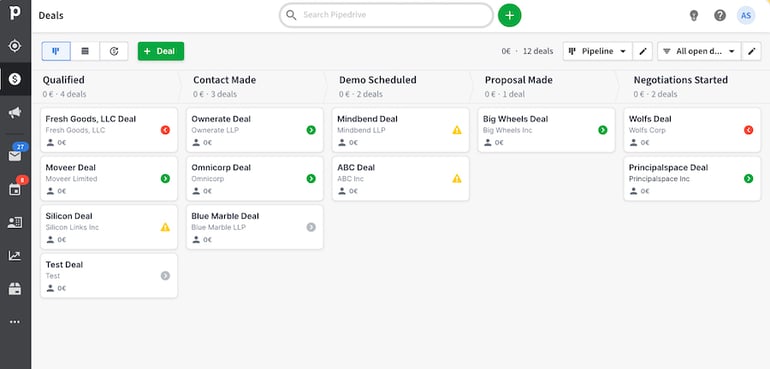This screenshot has height=369, width=770.
Task: Open Contacts icon in sidebar
Action: tap(15, 223)
